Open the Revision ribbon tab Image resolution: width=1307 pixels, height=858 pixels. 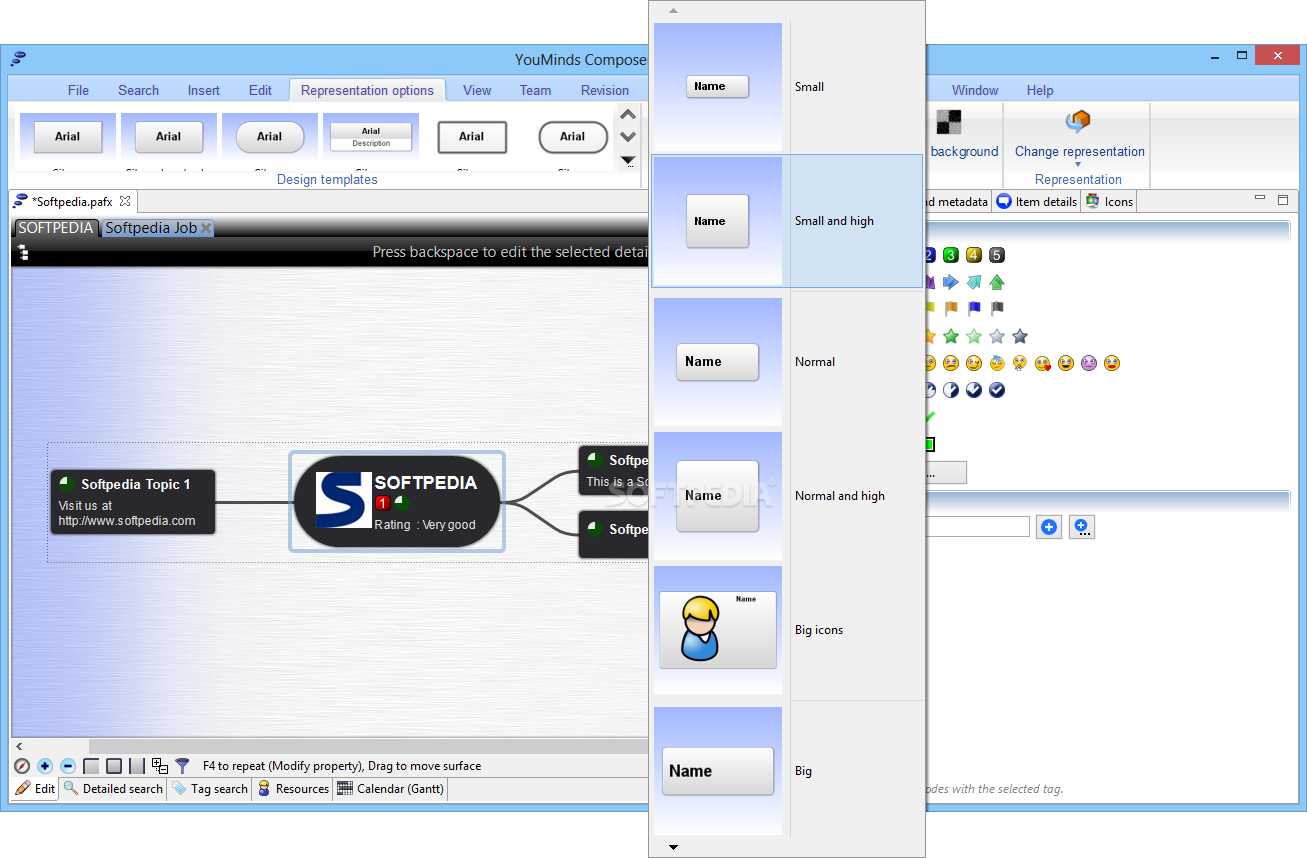tap(605, 90)
